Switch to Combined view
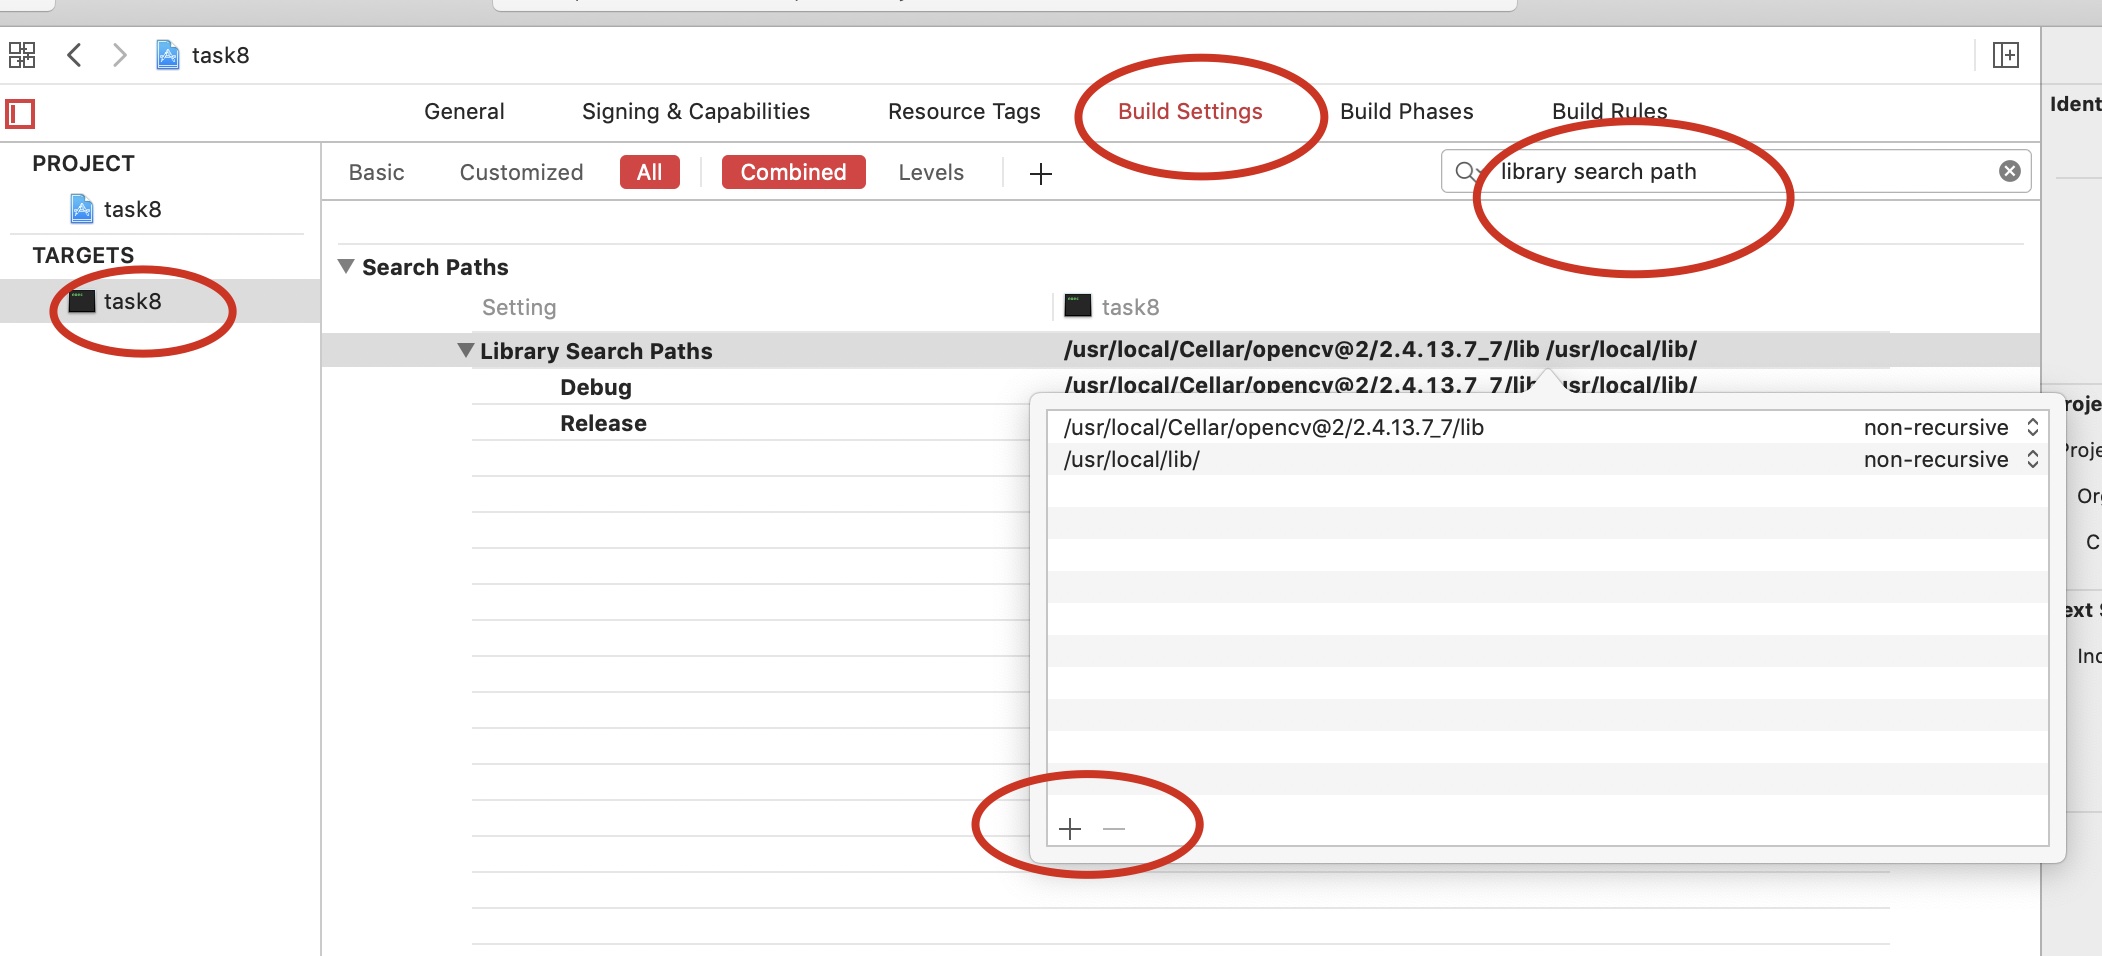Viewport: 2102px width, 956px height. tap(793, 172)
